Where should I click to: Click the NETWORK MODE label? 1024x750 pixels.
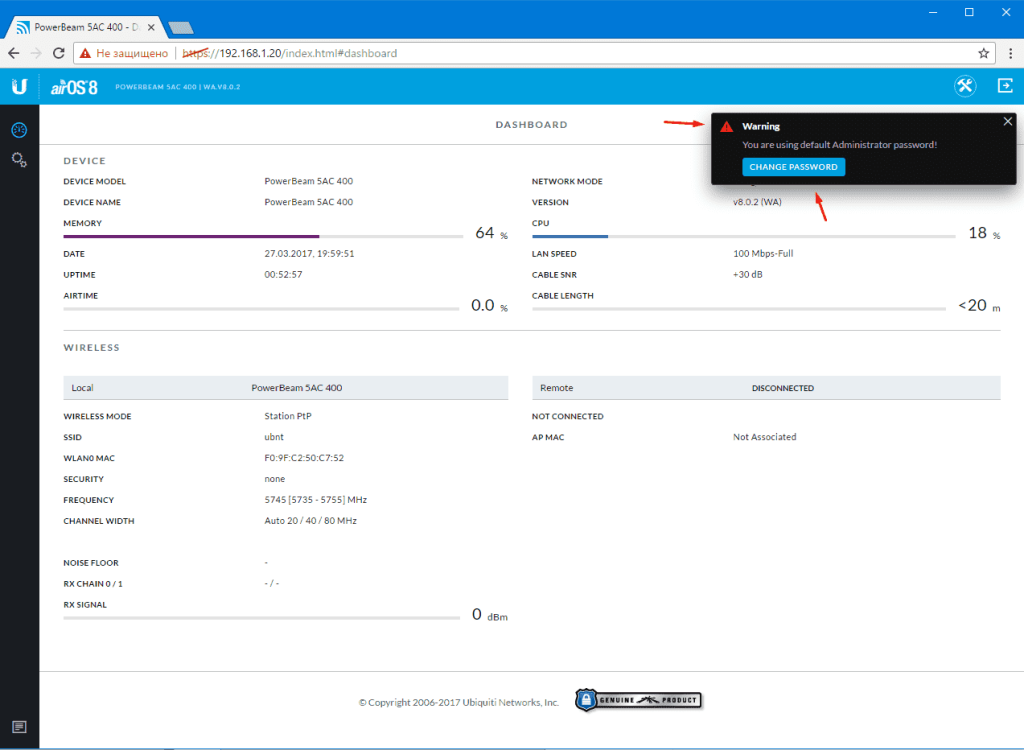567,181
